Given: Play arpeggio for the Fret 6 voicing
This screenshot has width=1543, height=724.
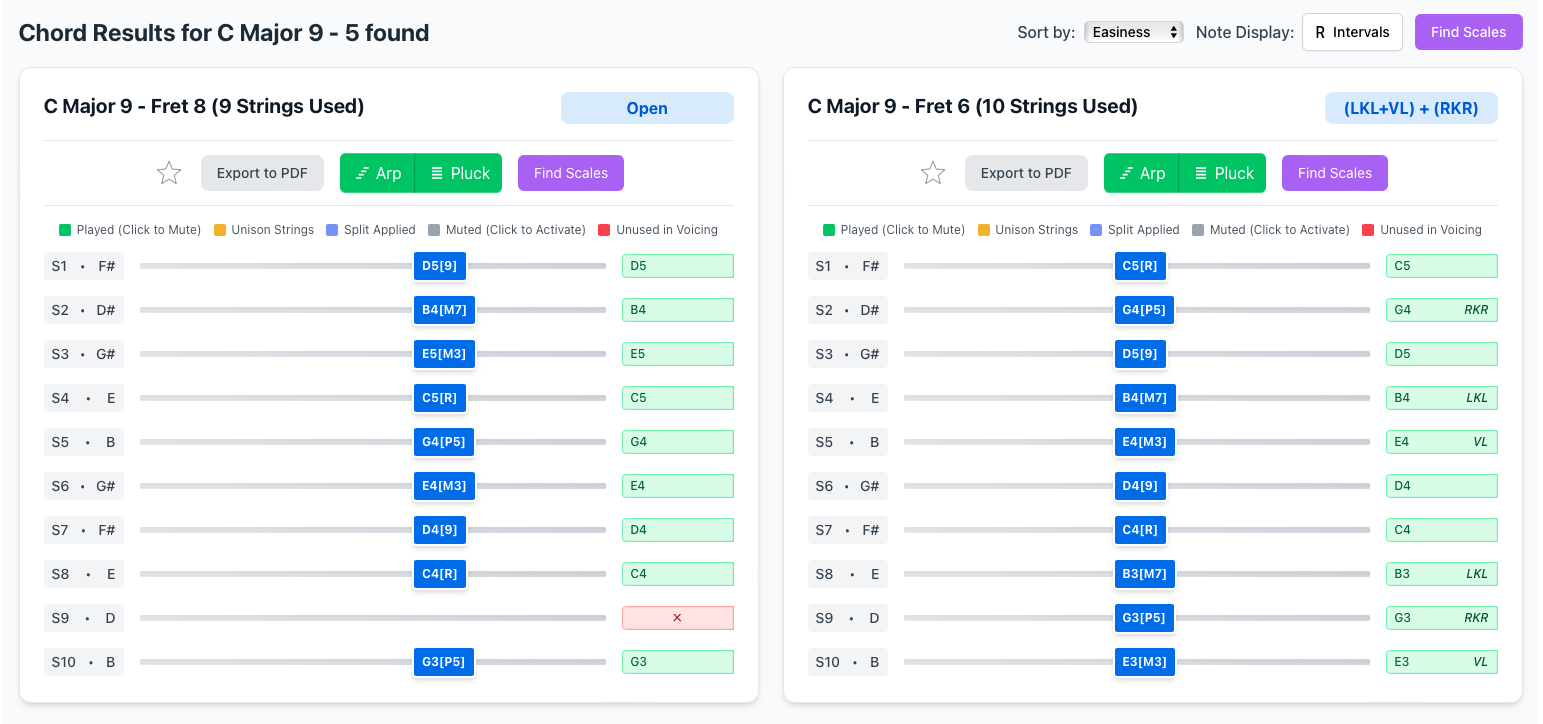Looking at the screenshot, I should (1141, 173).
